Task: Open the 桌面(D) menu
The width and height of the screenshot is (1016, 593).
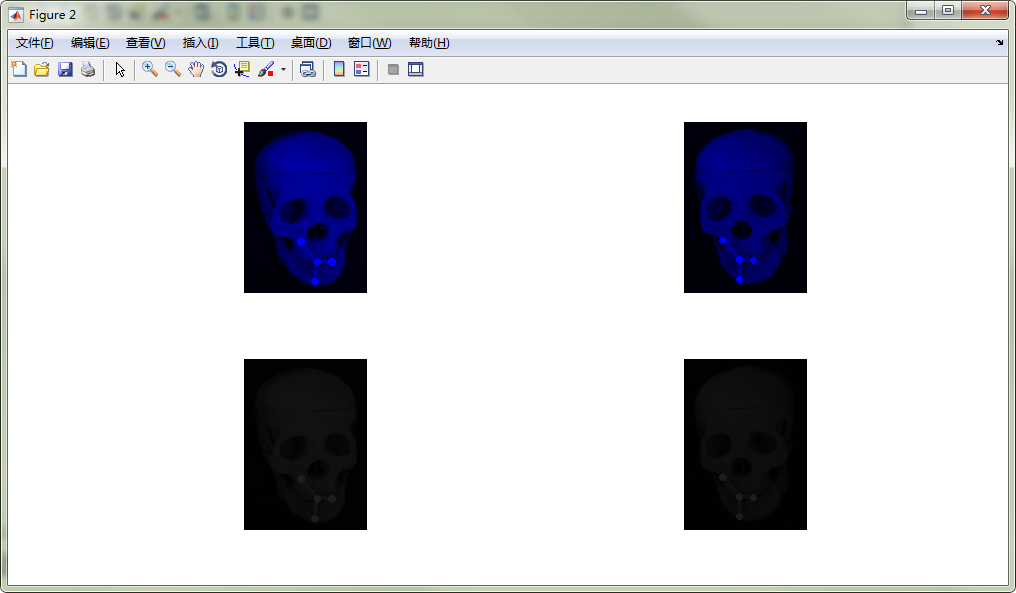Action: [x=311, y=43]
